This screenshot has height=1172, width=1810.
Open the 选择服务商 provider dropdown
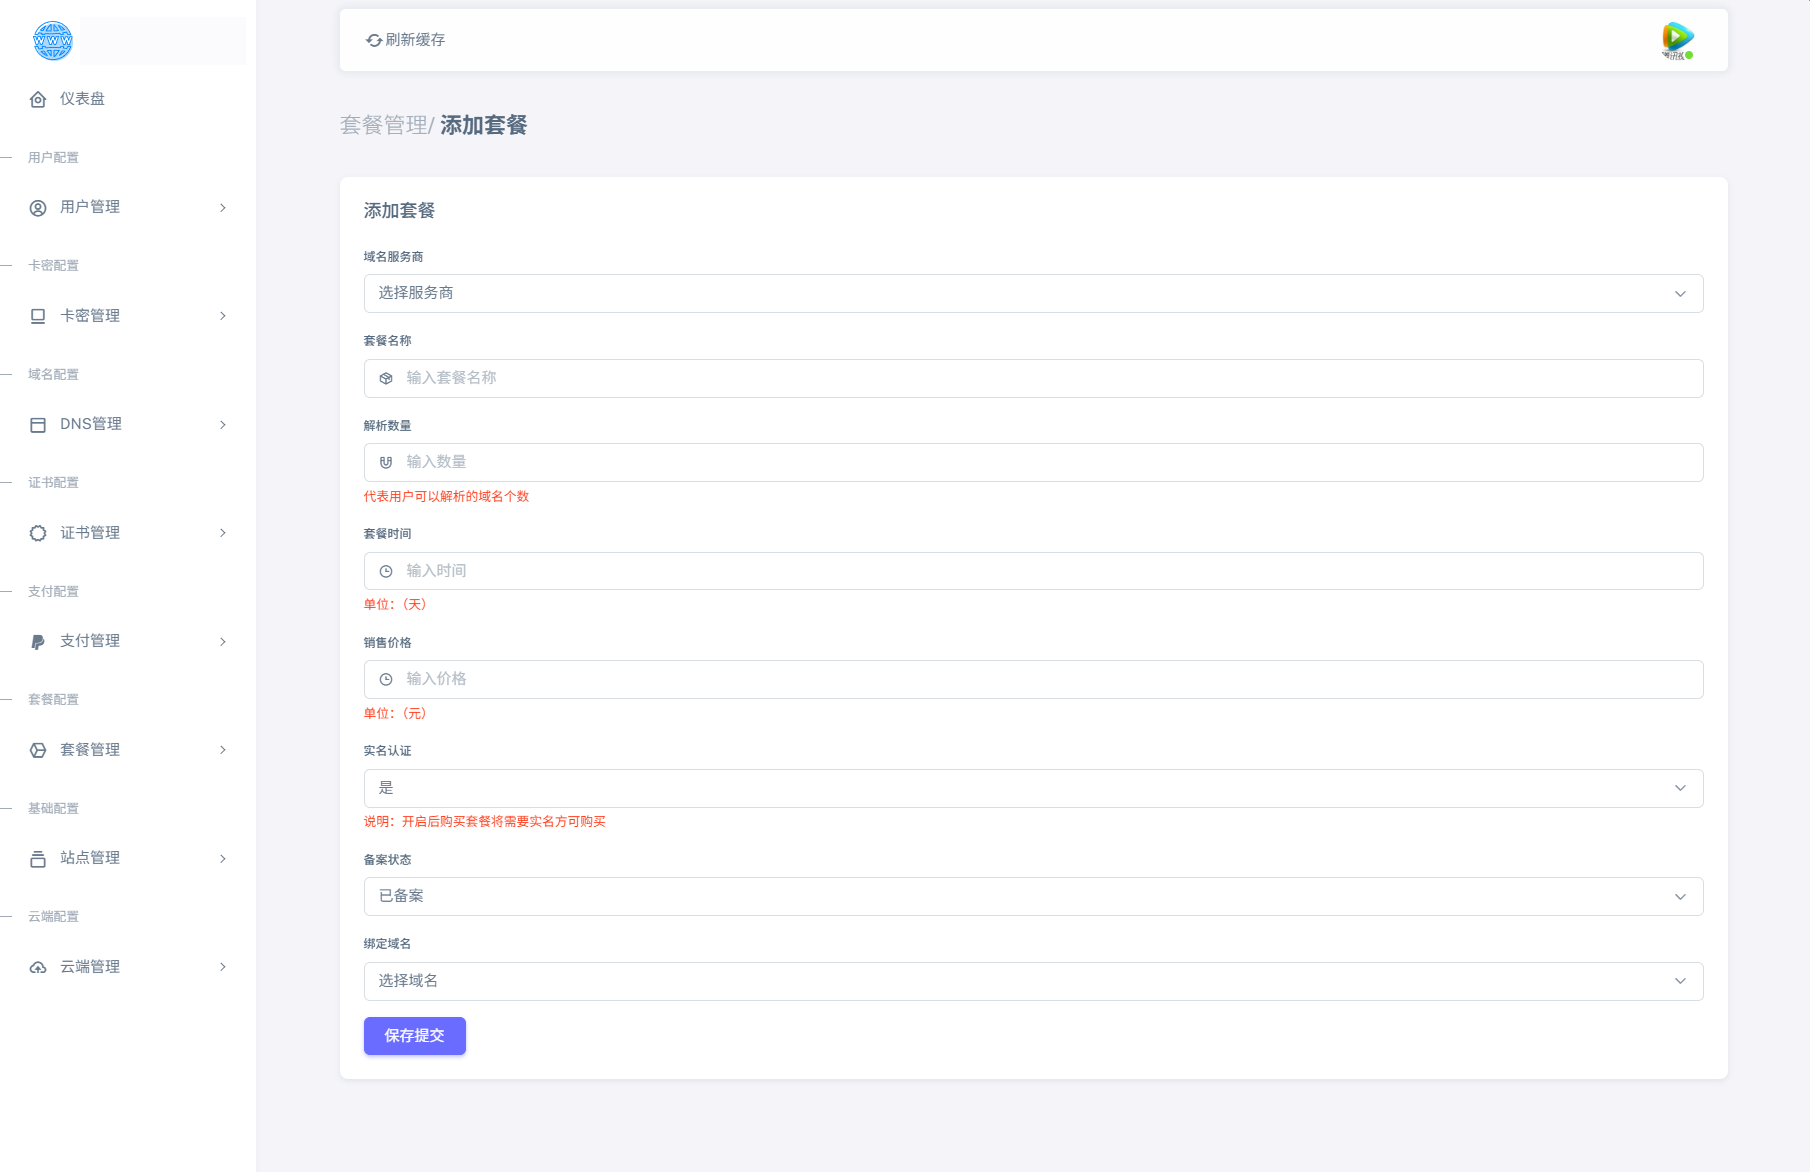coord(1033,293)
